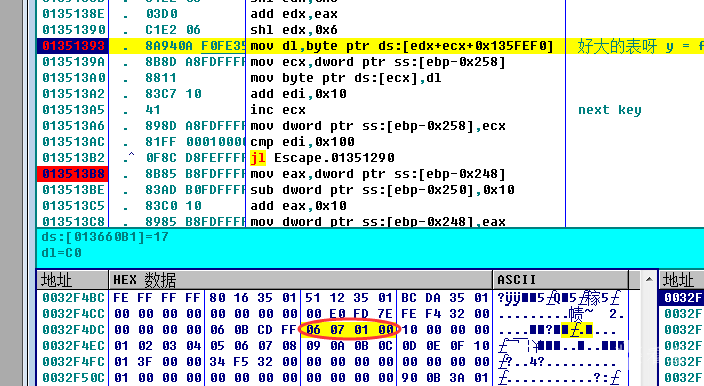Click address 01351390 row
Screen dimensions: 704x386
[73, 30]
